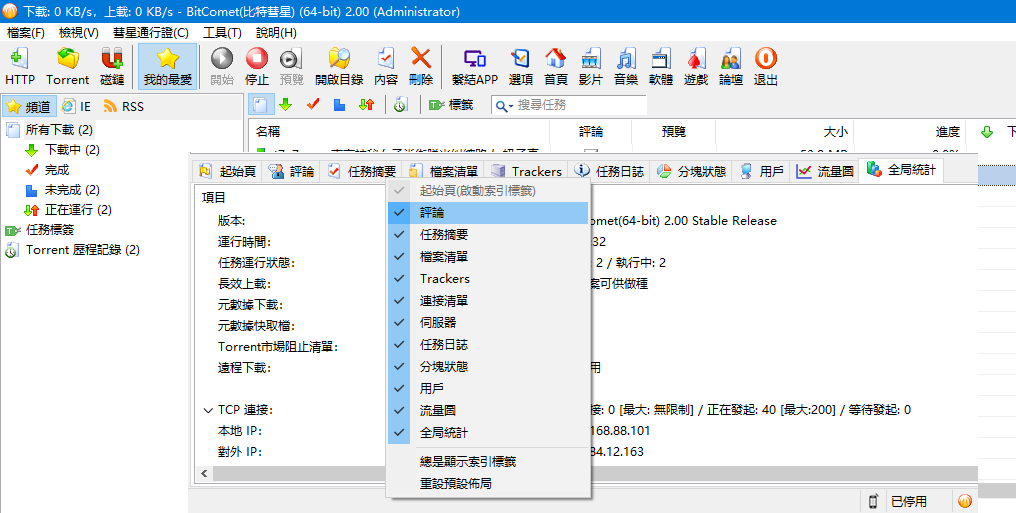Click the 標籤 tags filter button
This screenshot has width=1016, height=513.
tap(451, 104)
